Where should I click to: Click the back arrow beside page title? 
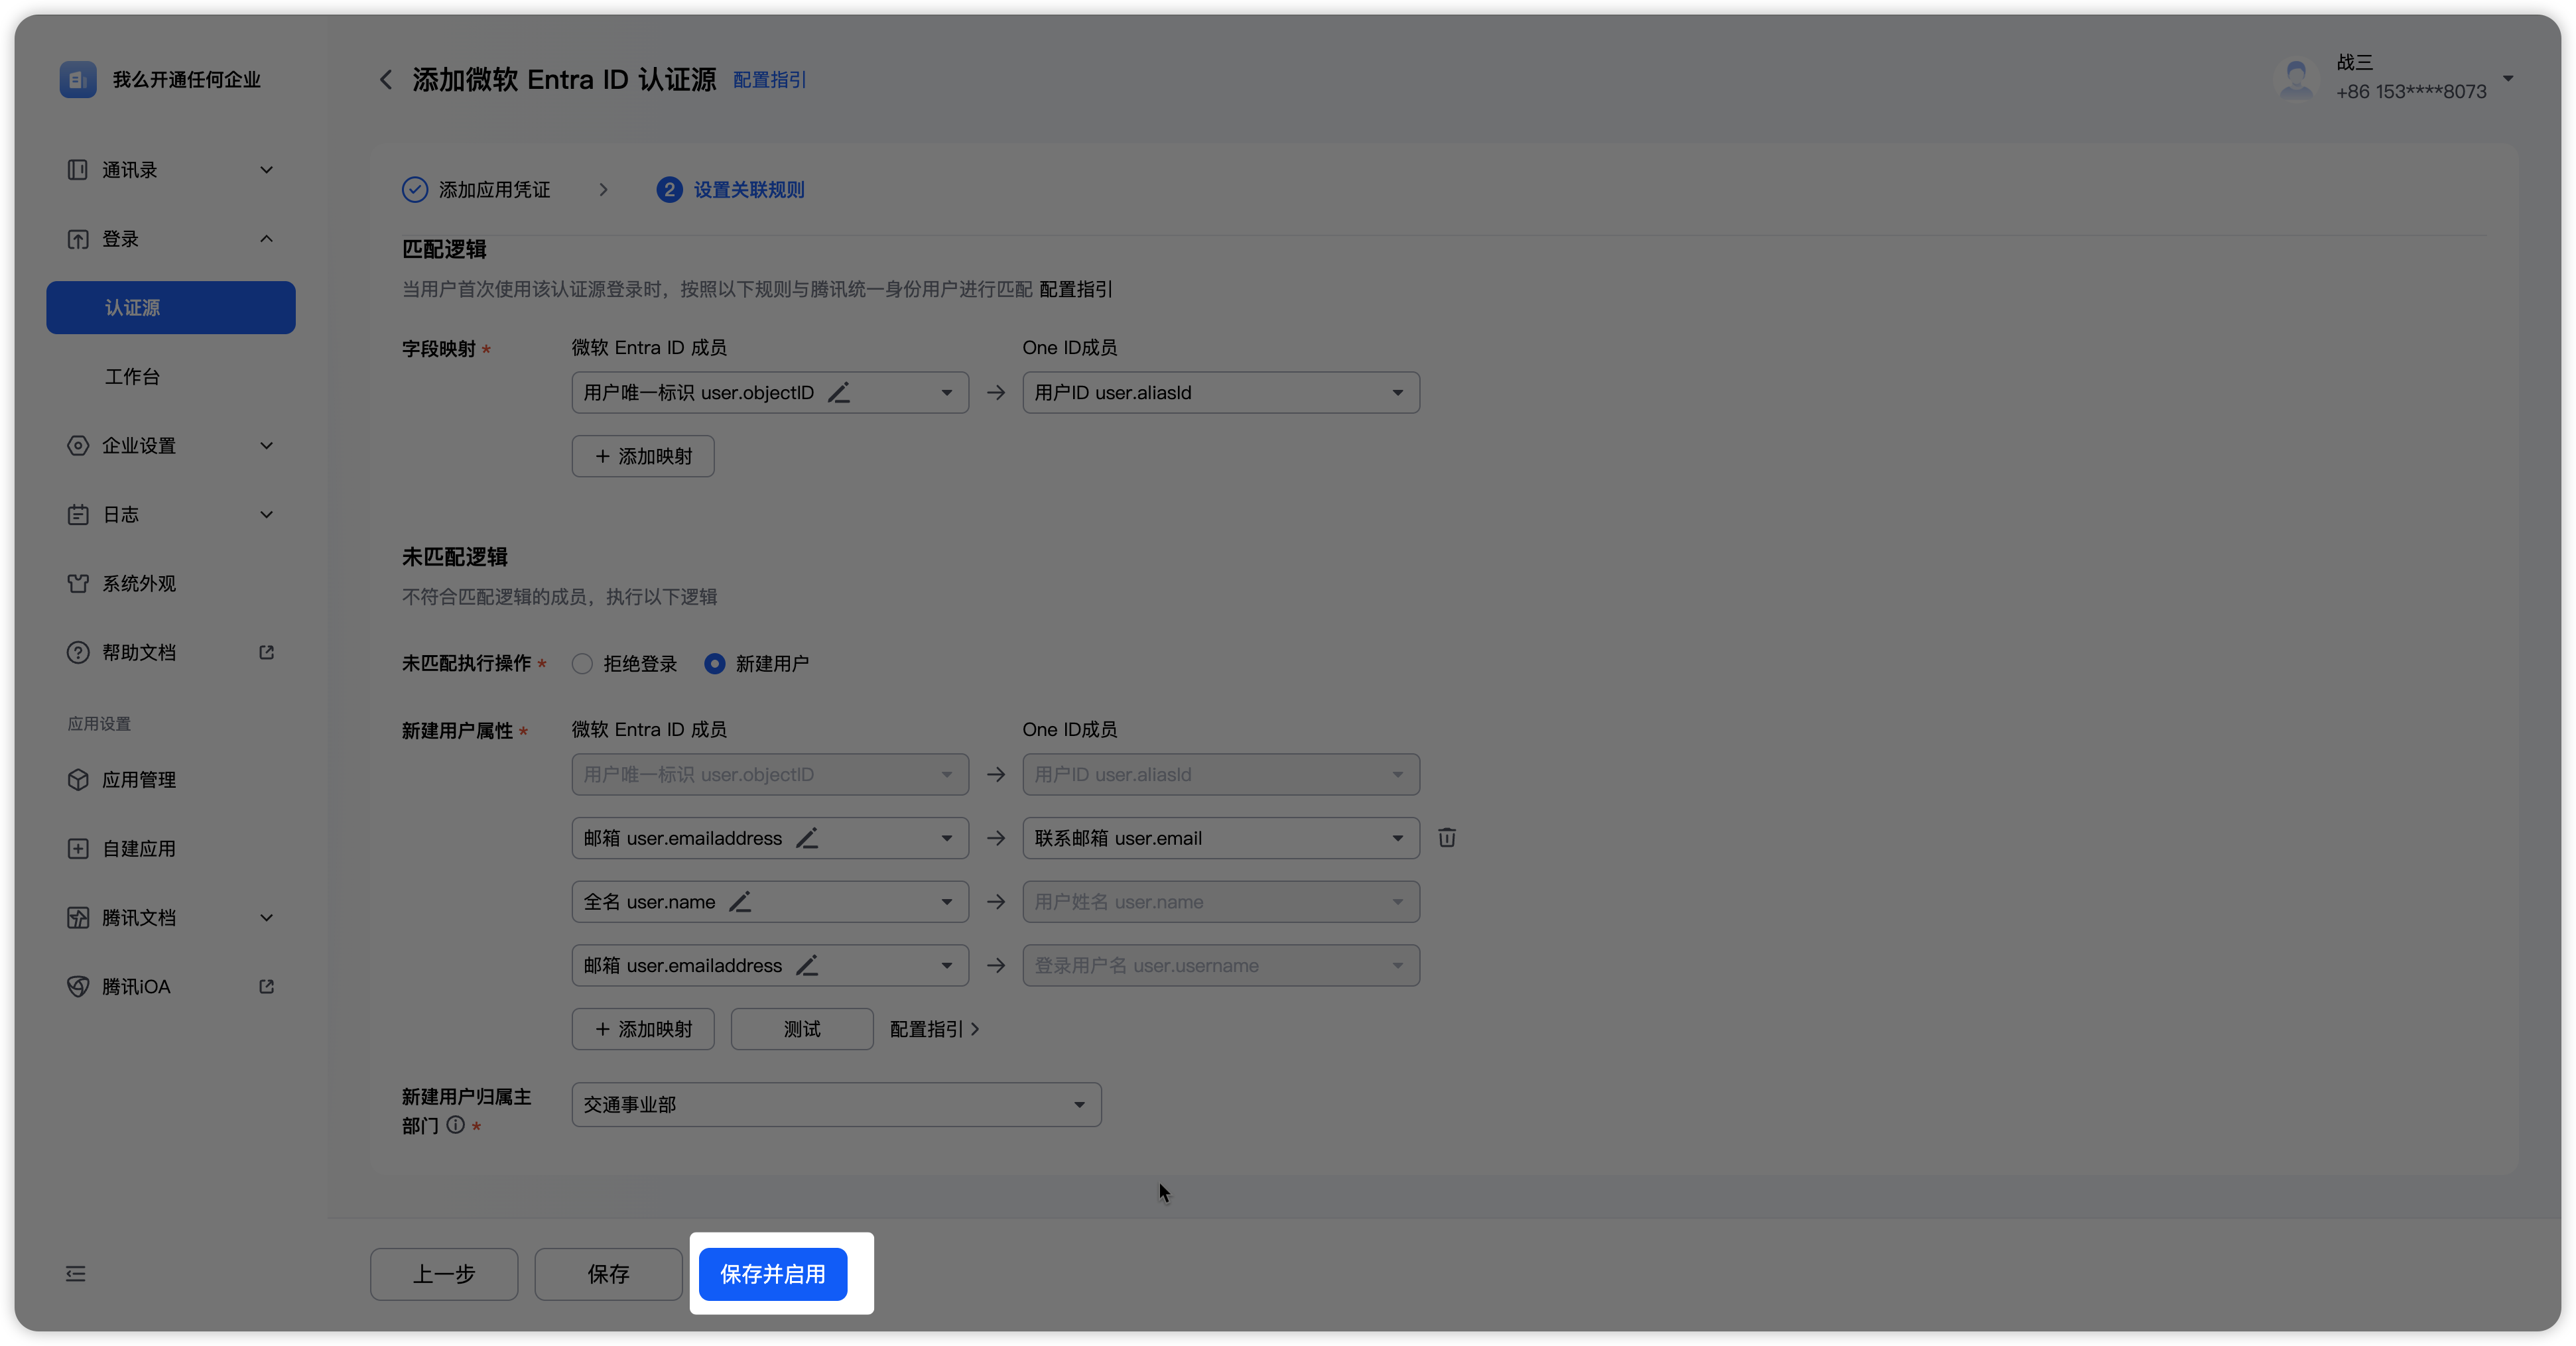coord(386,80)
